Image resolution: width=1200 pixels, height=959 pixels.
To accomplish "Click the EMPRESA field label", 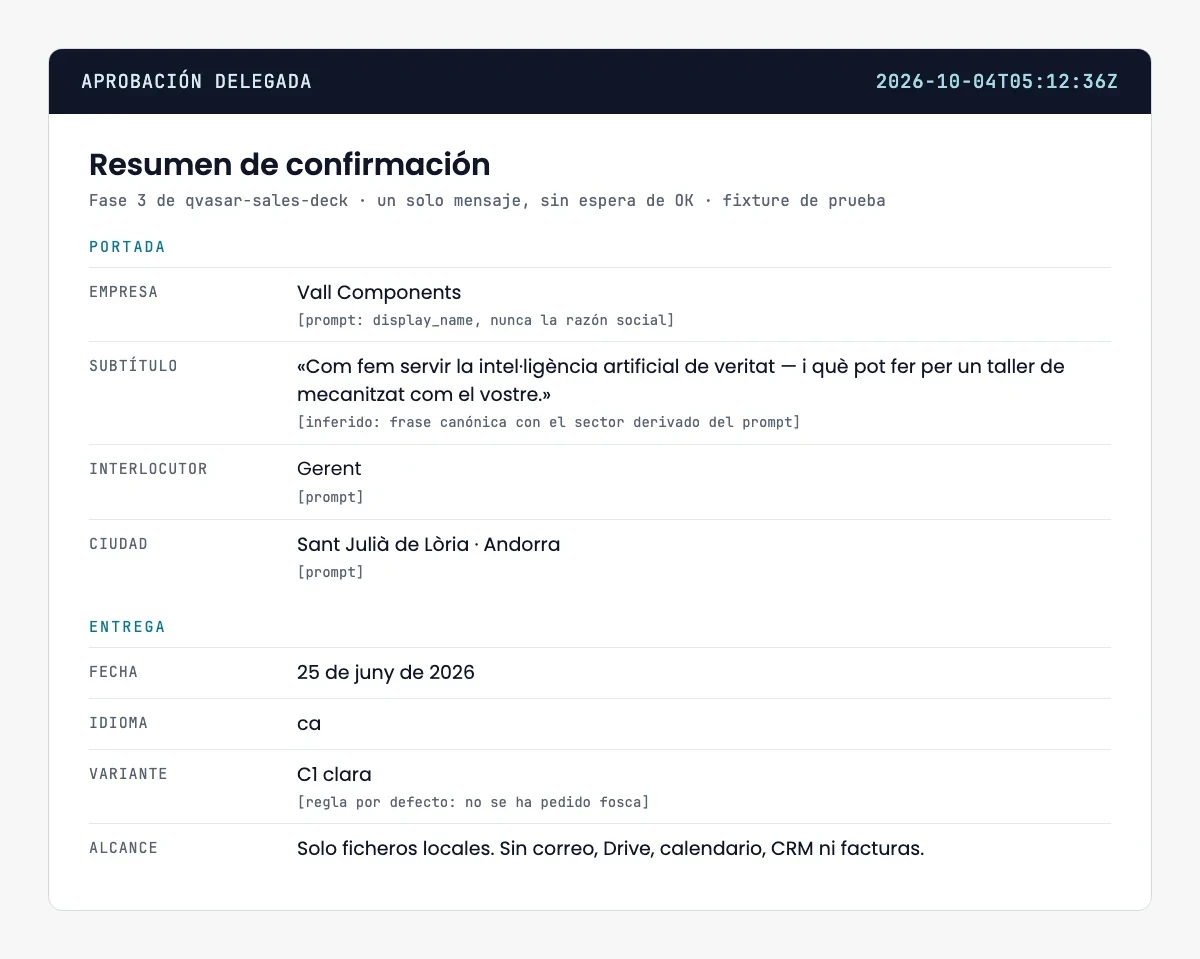I will click(123, 293).
